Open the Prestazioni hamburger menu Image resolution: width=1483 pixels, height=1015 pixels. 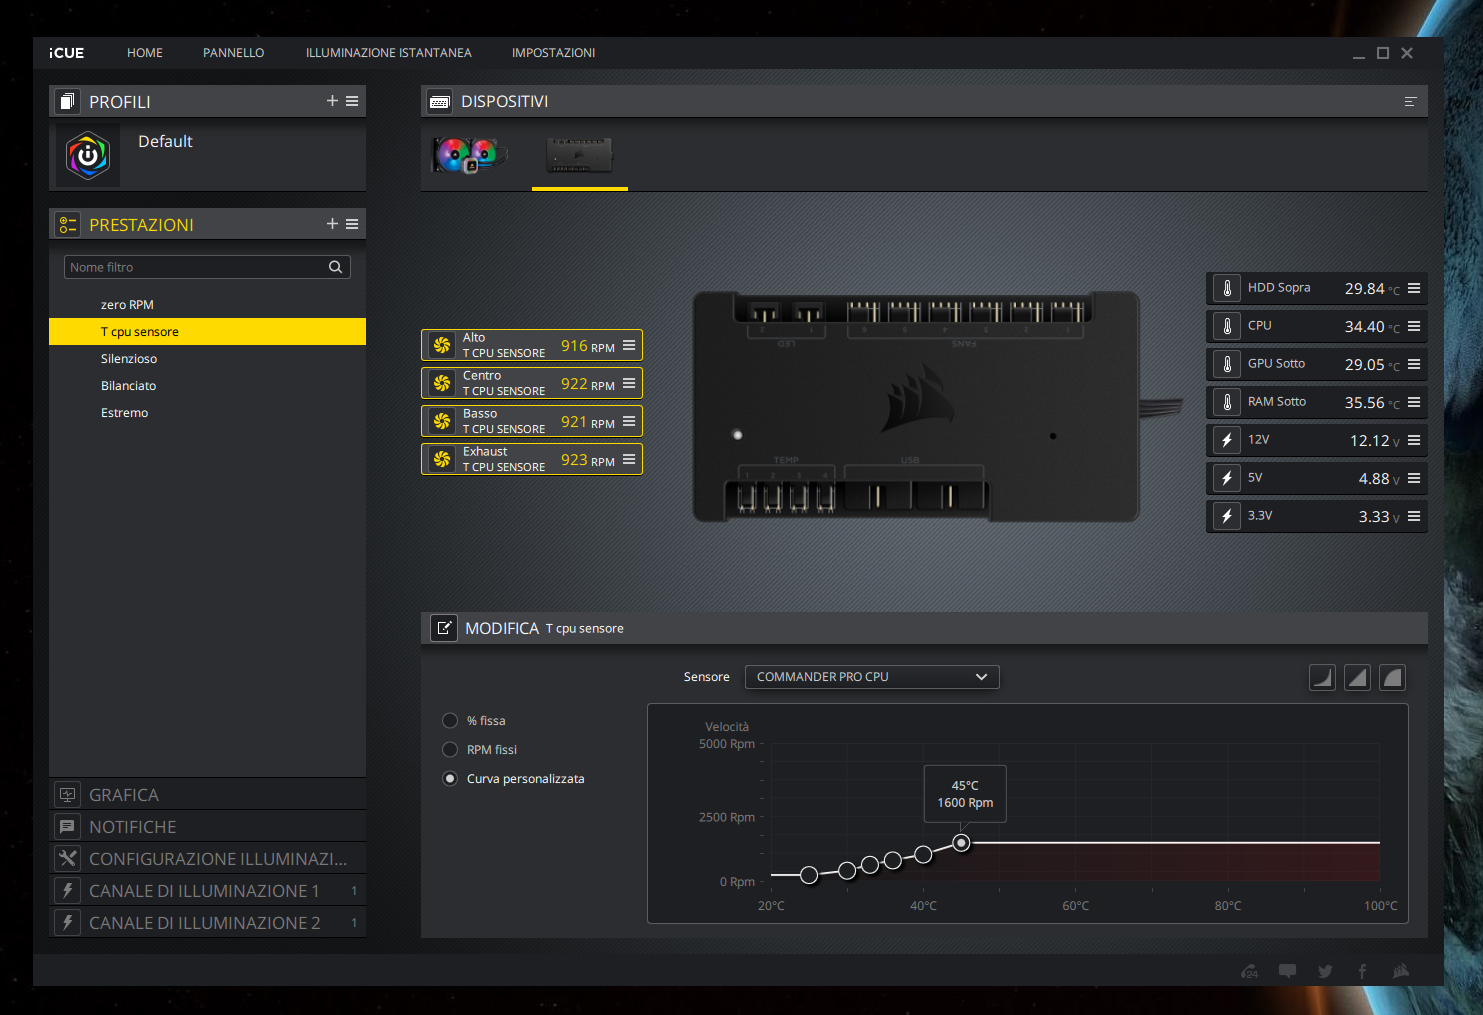point(352,224)
